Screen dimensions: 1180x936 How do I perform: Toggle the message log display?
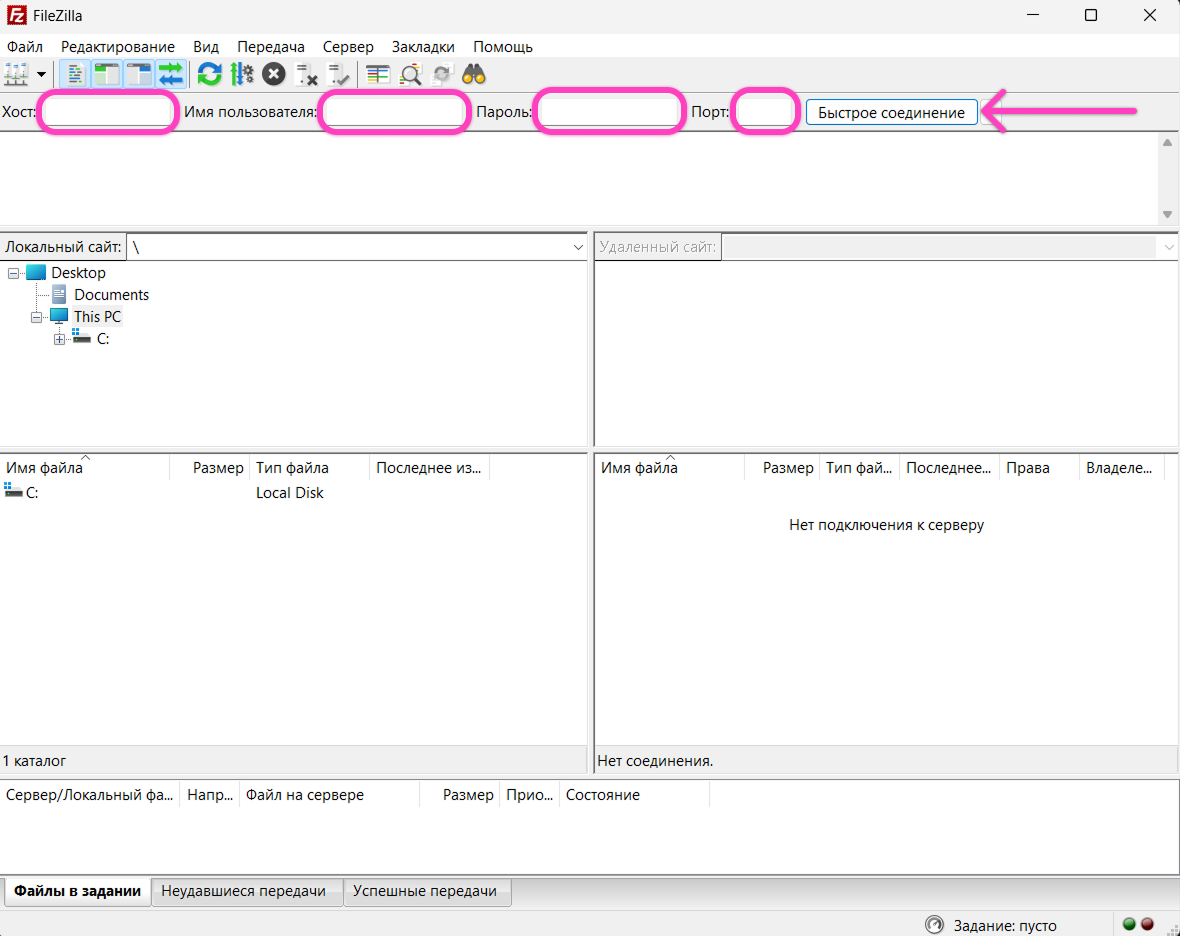pos(75,74)
